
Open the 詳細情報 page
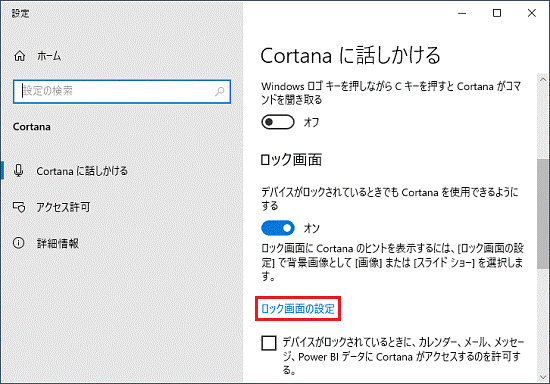click(58, 243)
